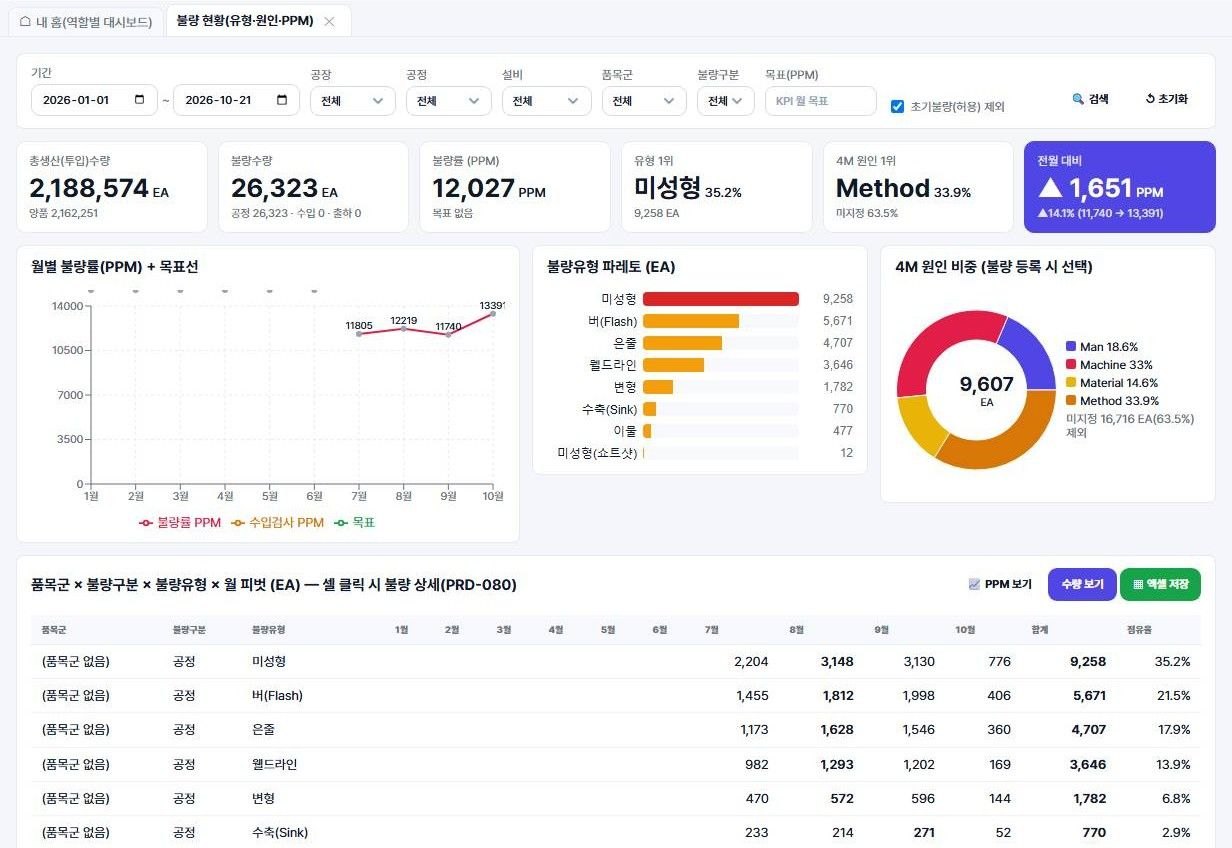Click the 8월 data point 12219
The height and width of the screenshot is (848, 1232).
click(x=404, y=328)
